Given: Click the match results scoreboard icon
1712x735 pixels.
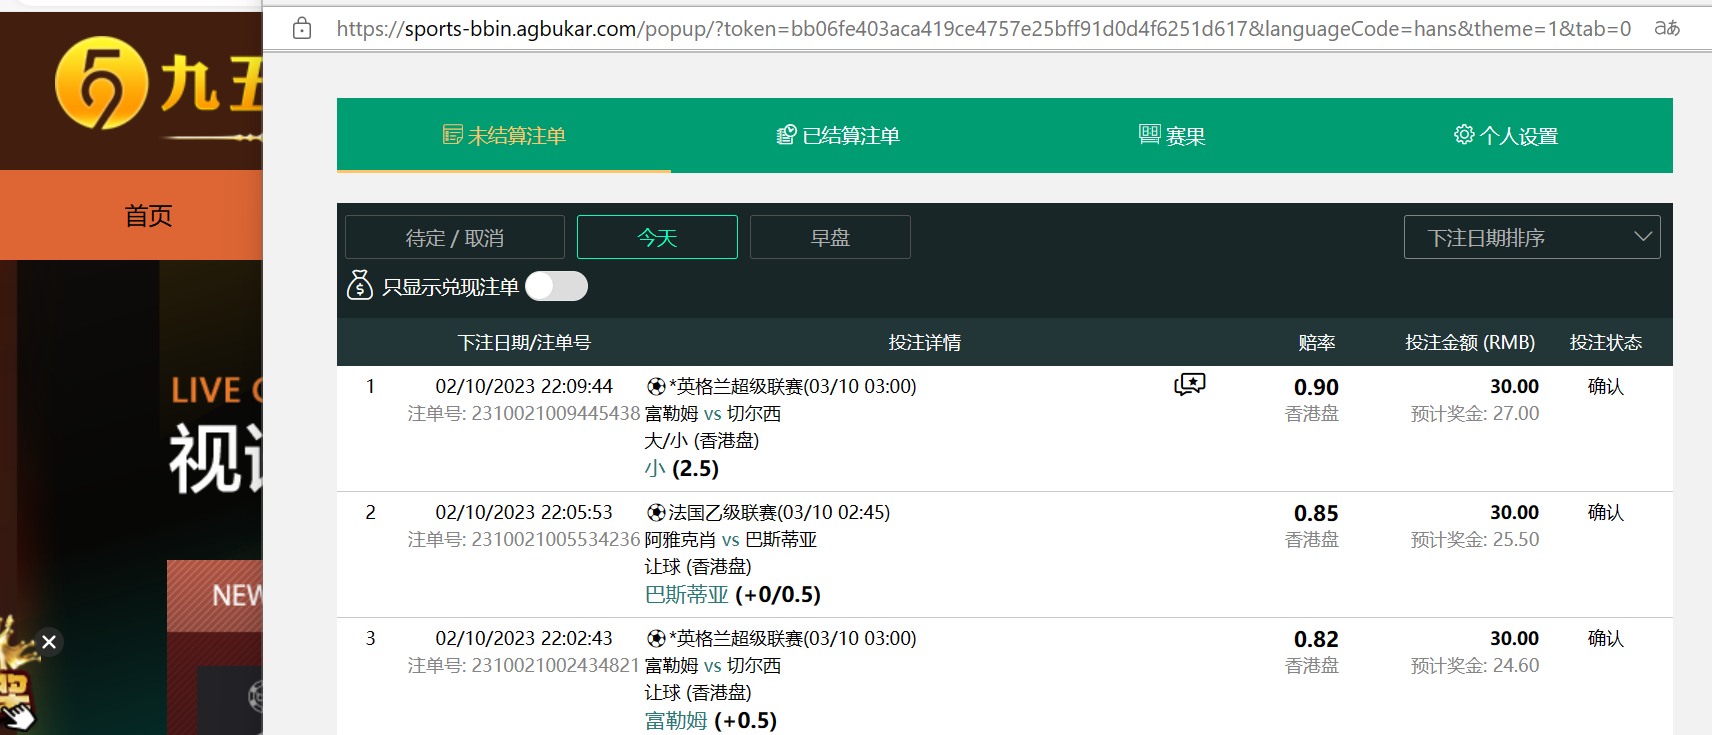Looking at the screenshot, I should click(1150, 134).
